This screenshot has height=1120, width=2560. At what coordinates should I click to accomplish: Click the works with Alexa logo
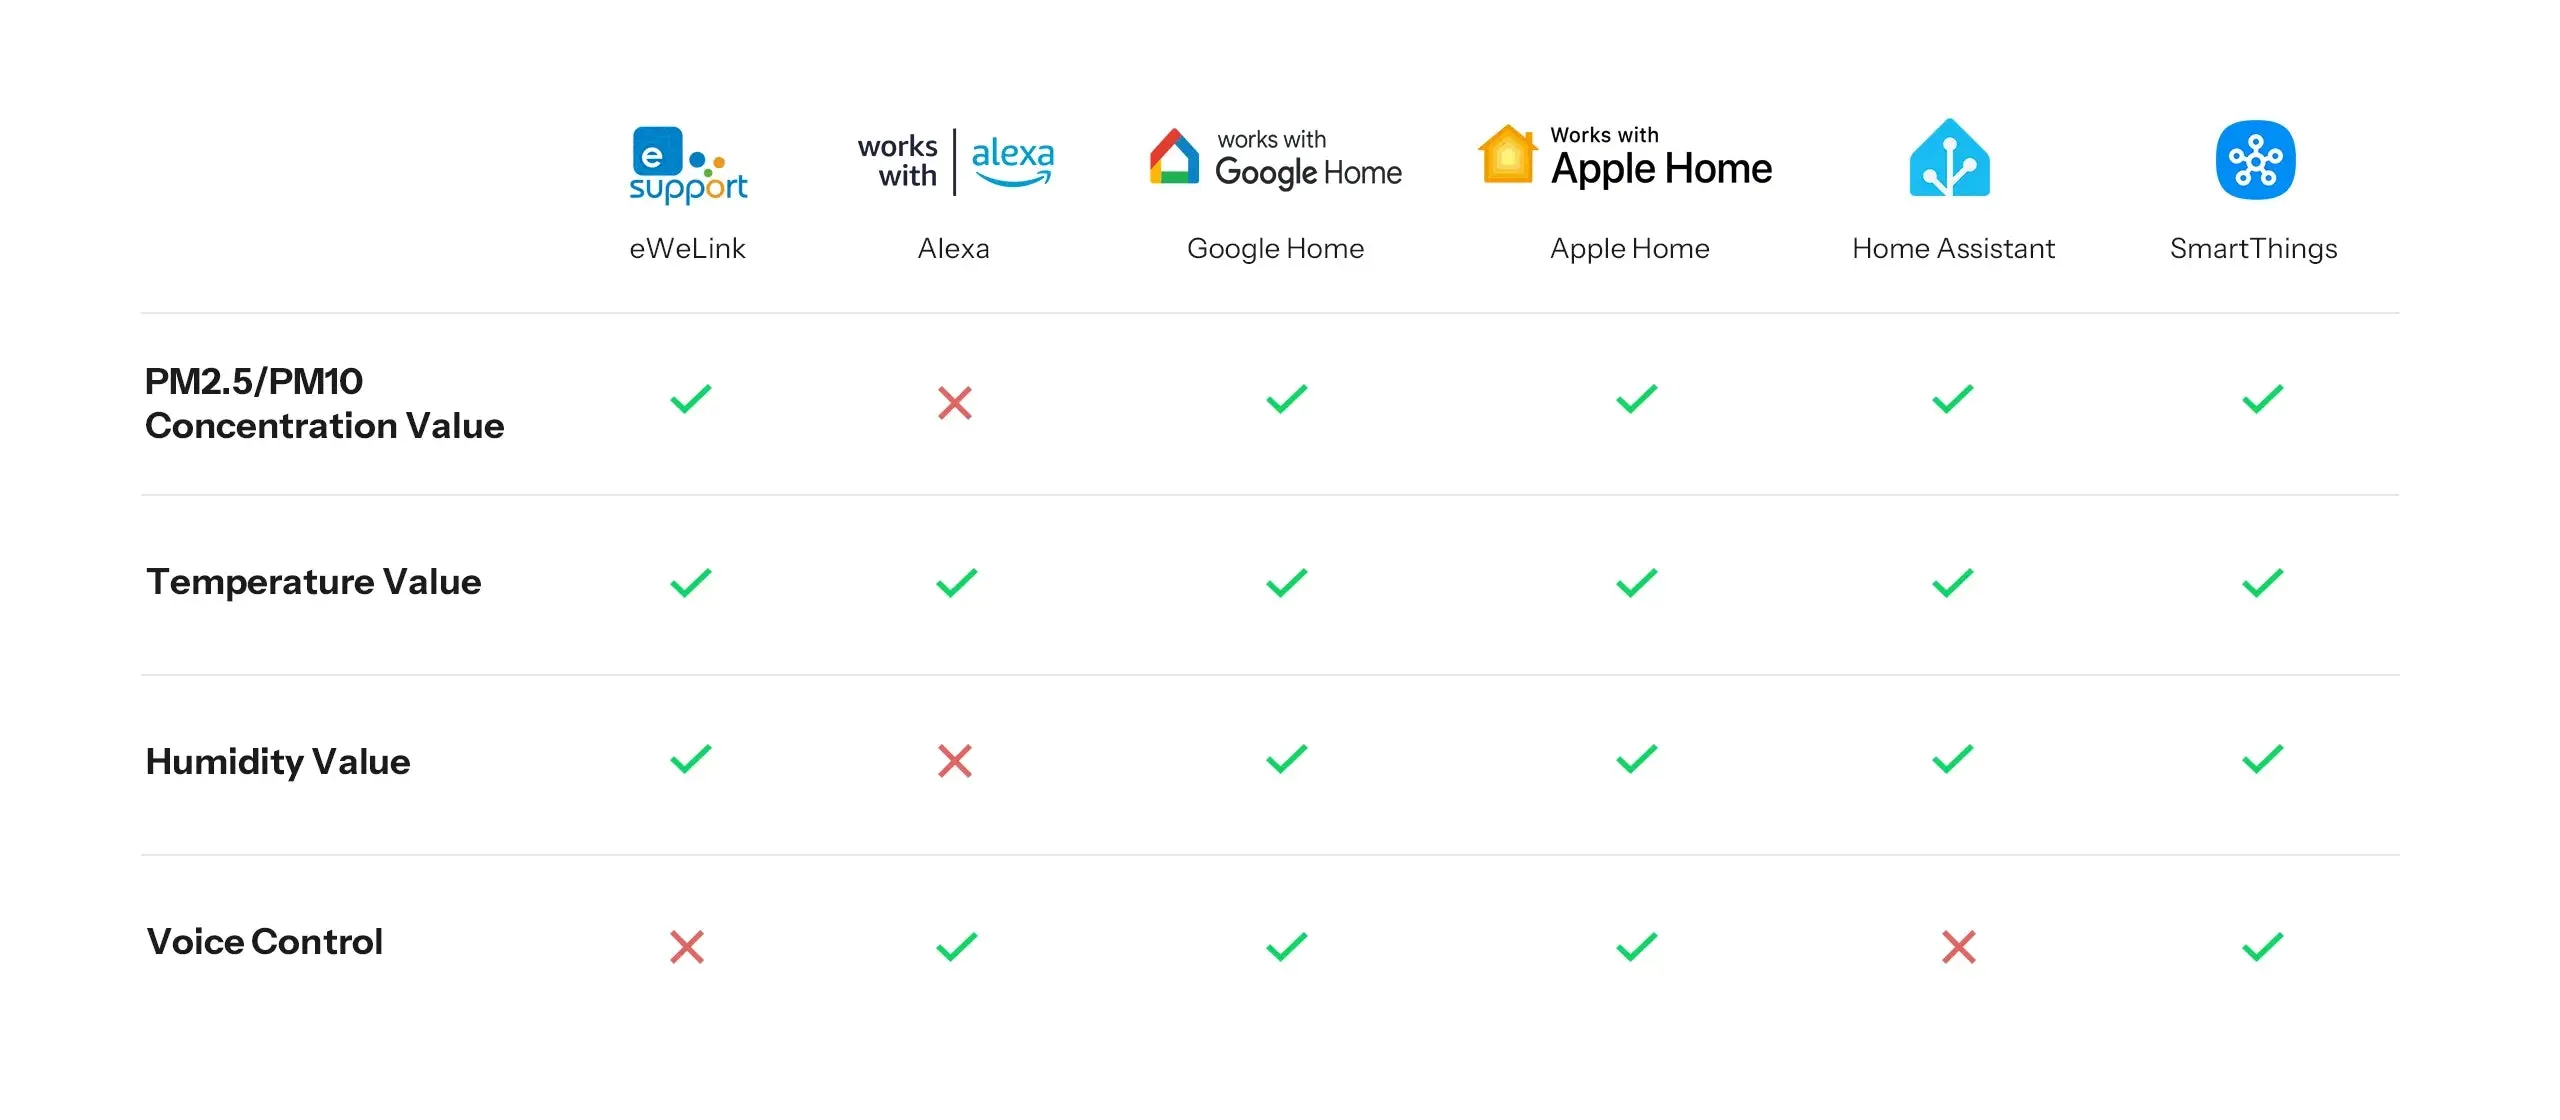pos(955,162)
